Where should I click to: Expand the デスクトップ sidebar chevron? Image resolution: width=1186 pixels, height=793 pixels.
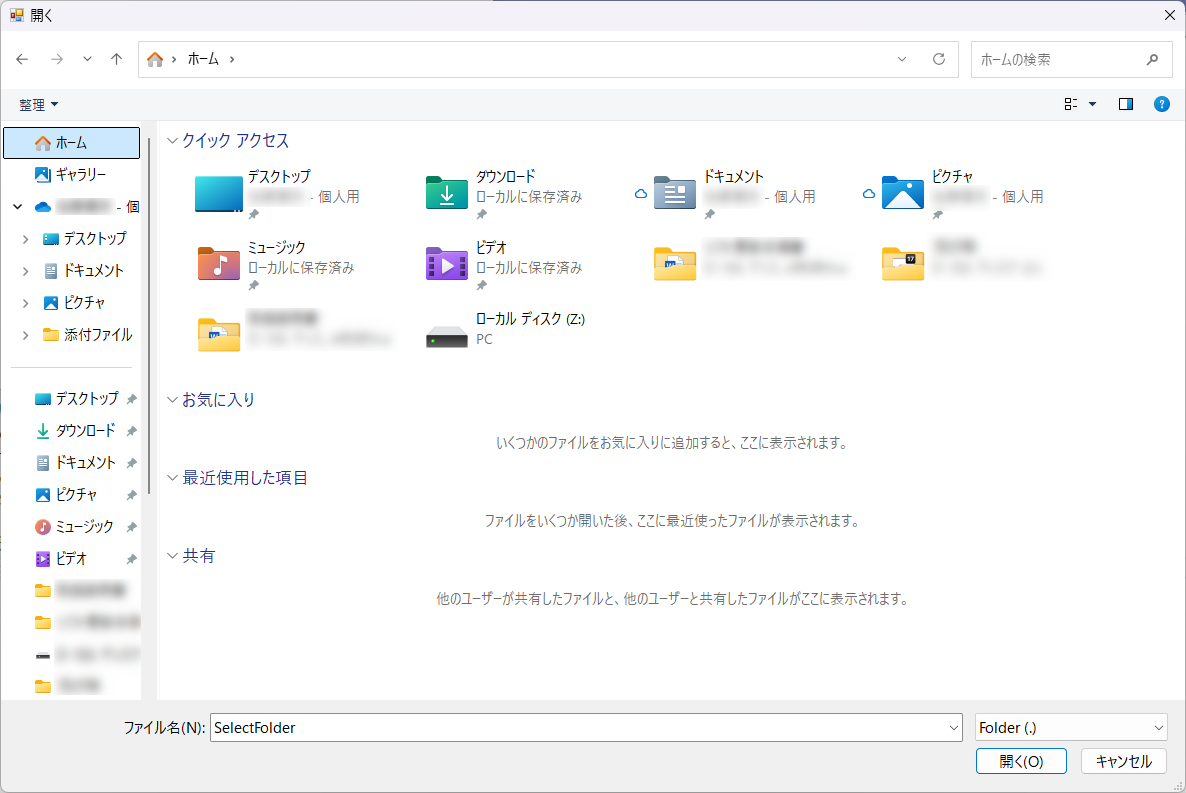click(x=25, y=238)
